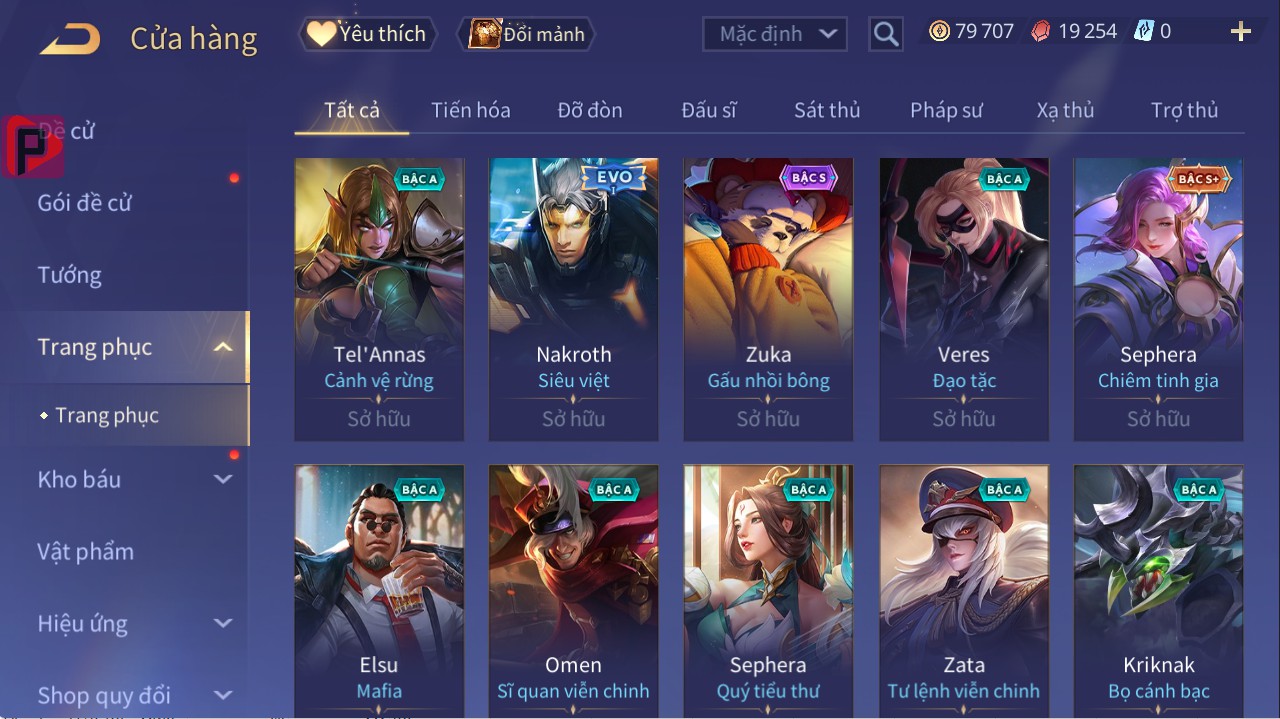Select Zuka Gấu nhồi bông skin card
Viewport: 1280px width, 719px height.
pyautogui.click(x=769, y=299)
